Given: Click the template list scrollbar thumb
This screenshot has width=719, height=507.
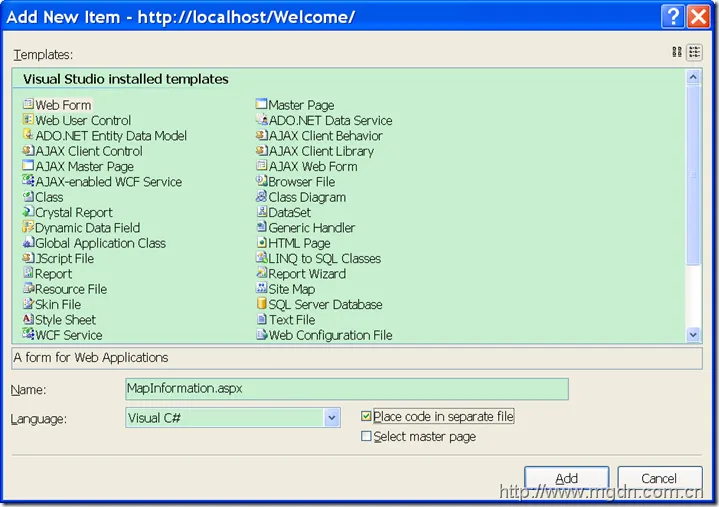Looking at the screenshot, I should tap(693, 175).
